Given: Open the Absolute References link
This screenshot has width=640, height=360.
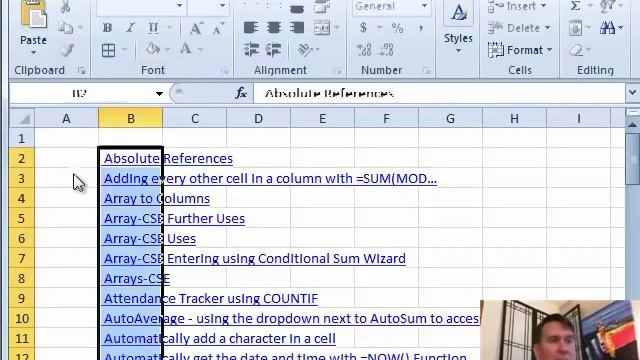Looking at the screenshot, I should [x=168, y=158].
